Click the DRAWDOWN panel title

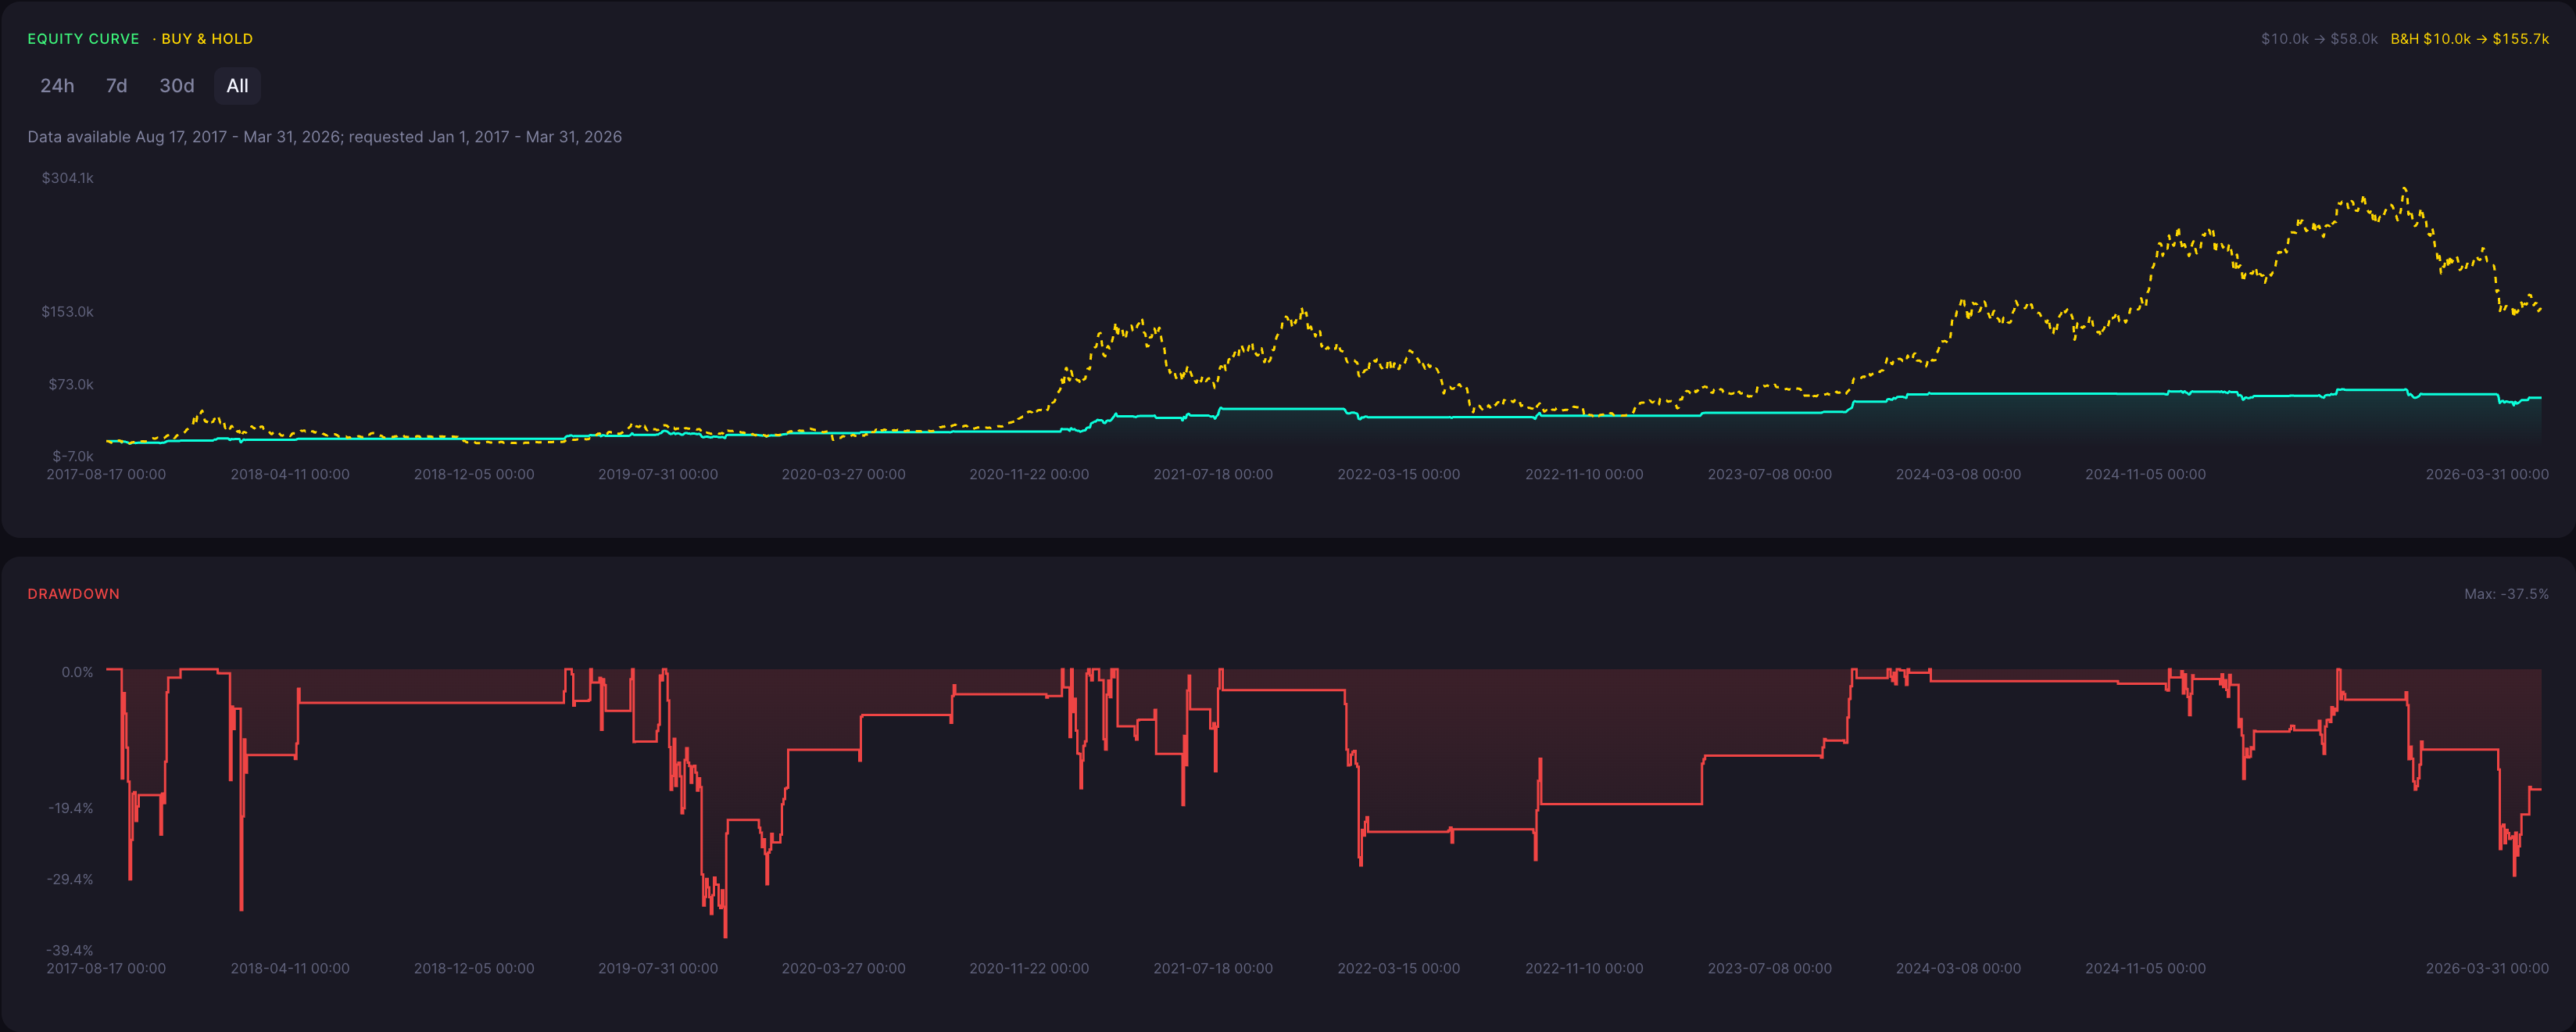[x=73, y=594]
